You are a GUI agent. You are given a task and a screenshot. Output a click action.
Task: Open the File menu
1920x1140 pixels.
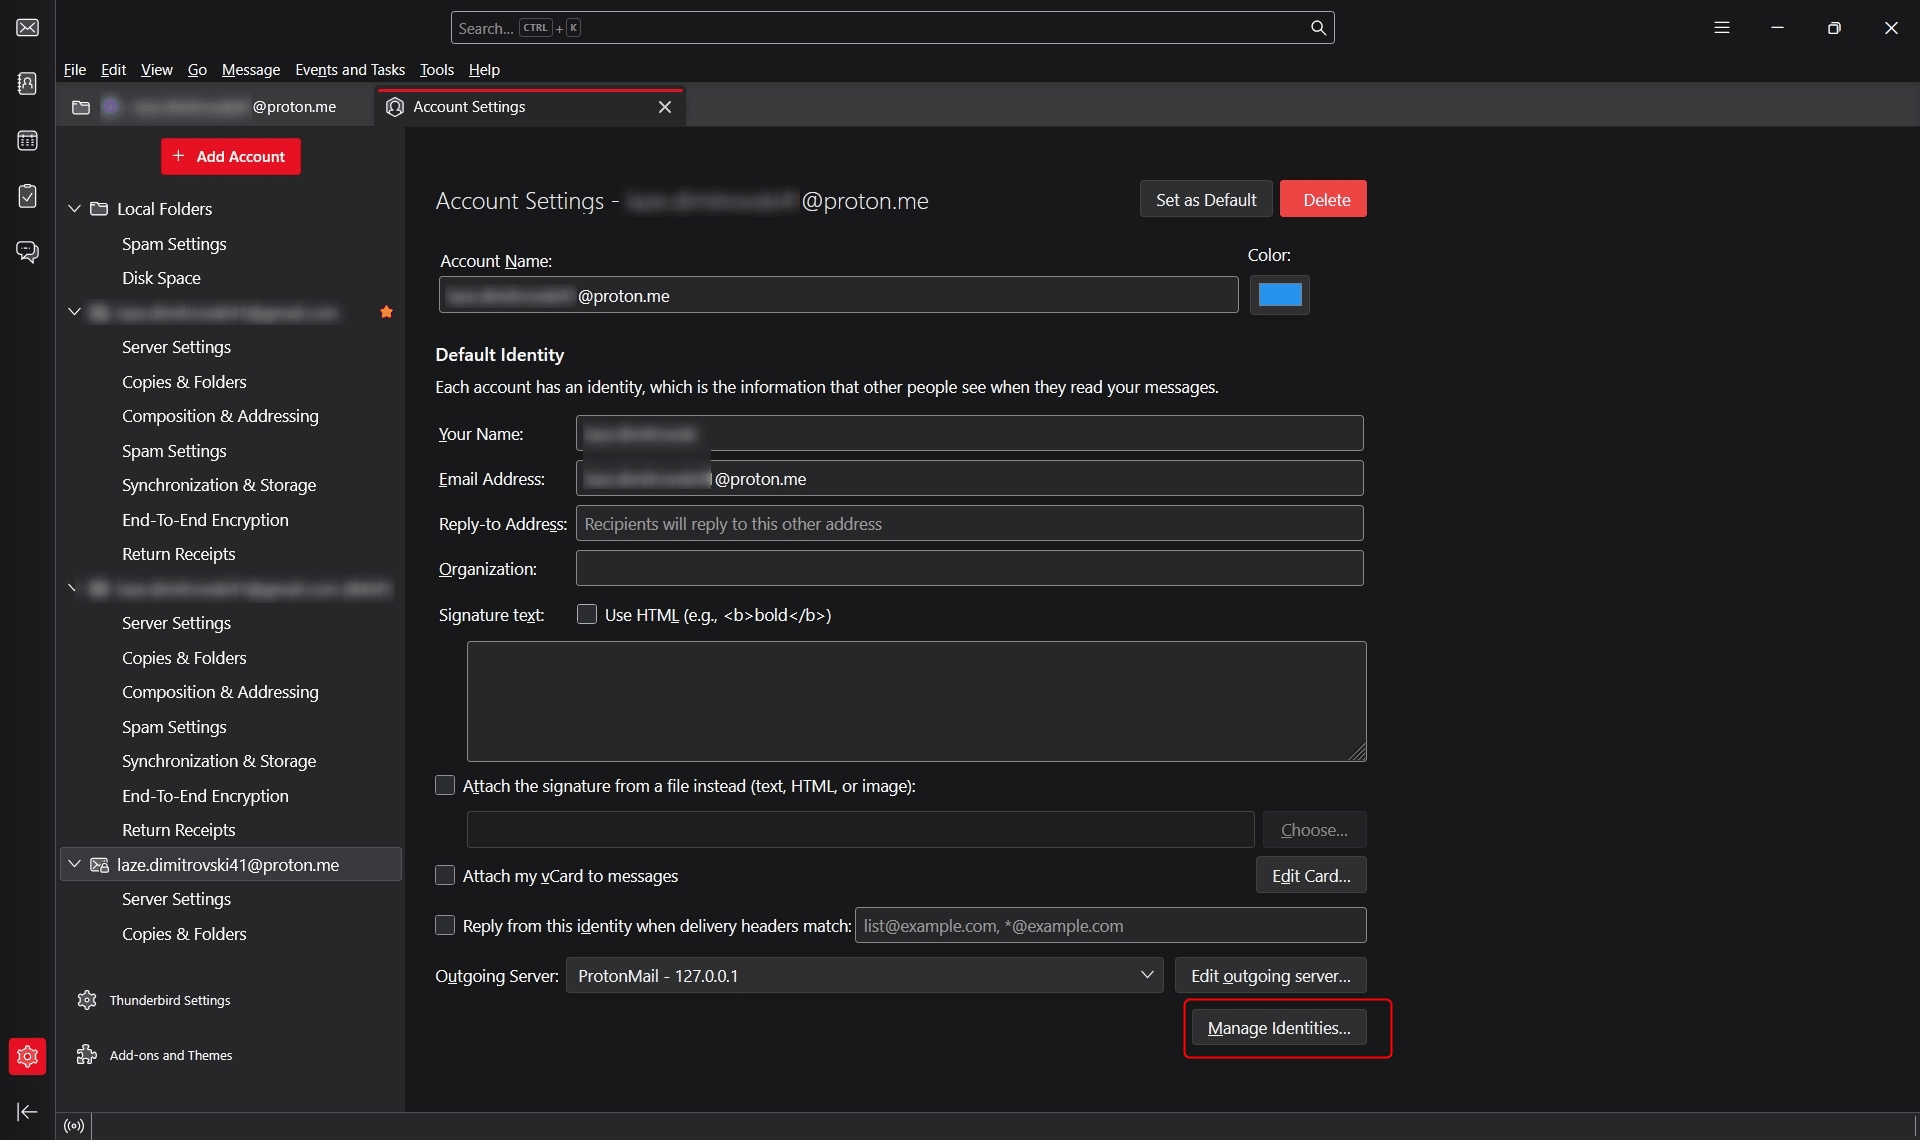point(74,69)
